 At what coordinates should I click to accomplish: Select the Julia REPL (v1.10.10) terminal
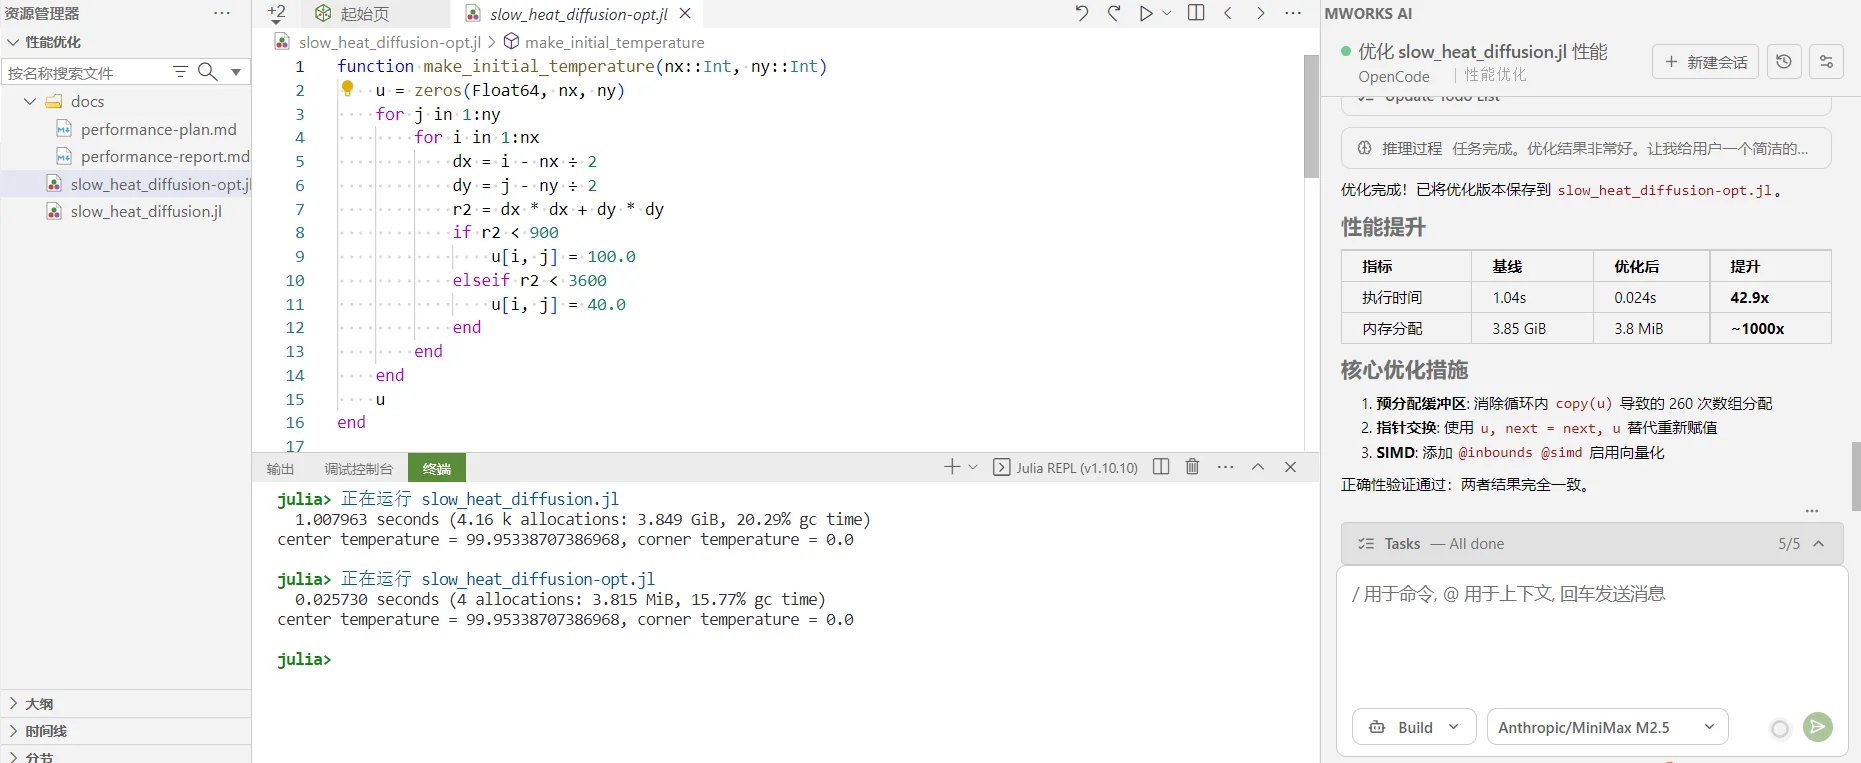(1066, 467)
